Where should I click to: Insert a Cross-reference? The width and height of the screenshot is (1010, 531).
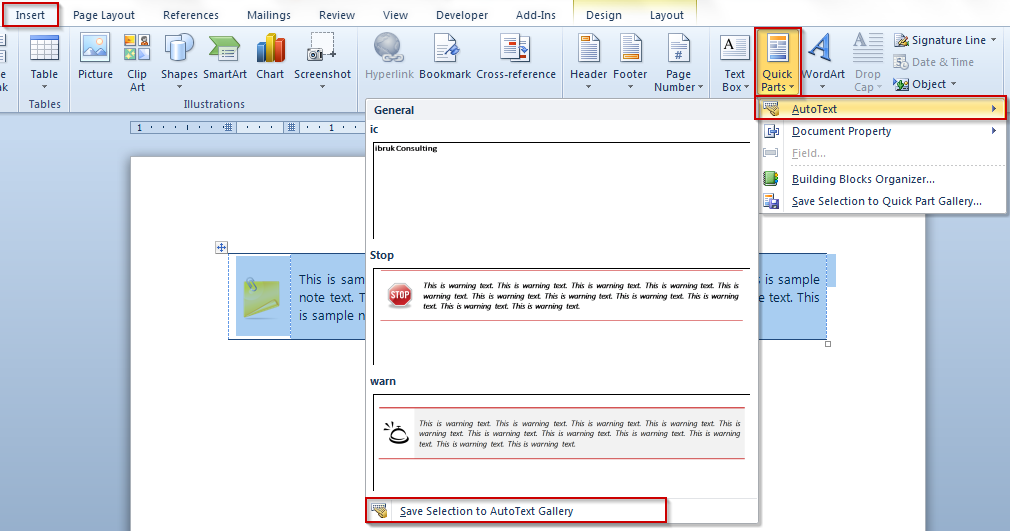516,58
